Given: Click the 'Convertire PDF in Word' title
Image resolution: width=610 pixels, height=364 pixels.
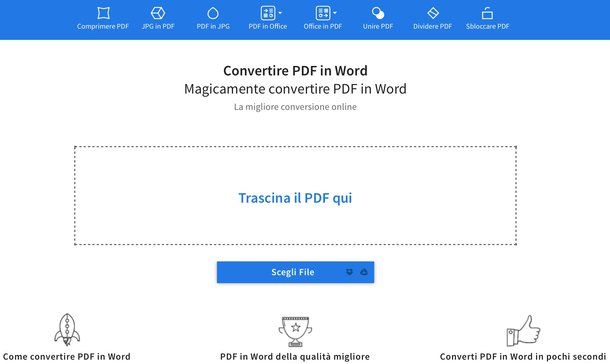Looking at the screenshot, I should pos(295,71).
